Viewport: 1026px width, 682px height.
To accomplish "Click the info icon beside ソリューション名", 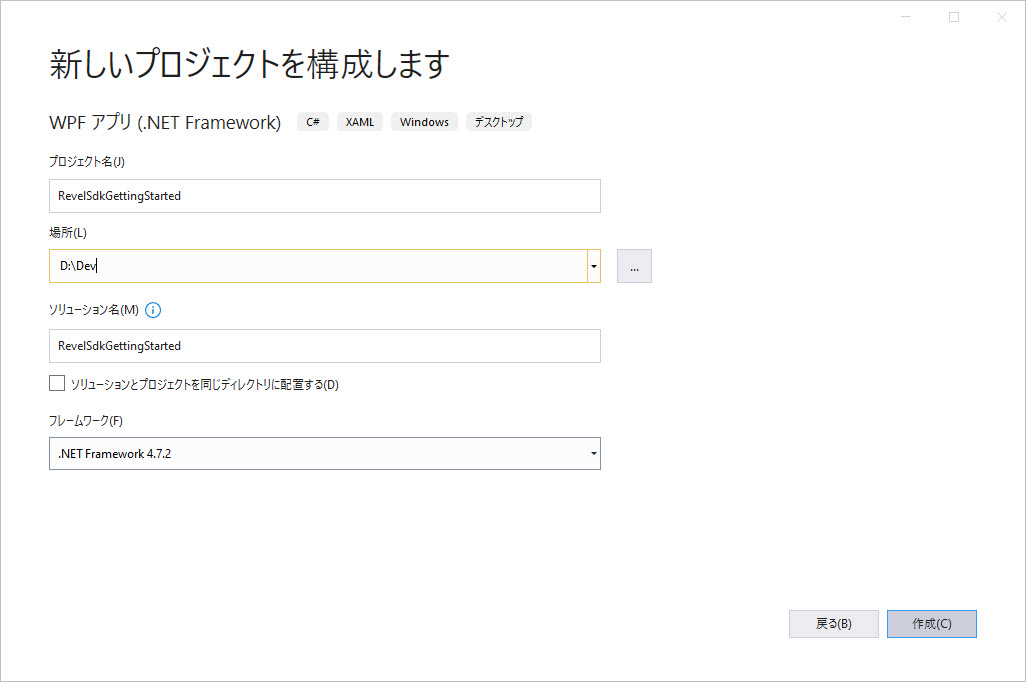I will (153, 310).
